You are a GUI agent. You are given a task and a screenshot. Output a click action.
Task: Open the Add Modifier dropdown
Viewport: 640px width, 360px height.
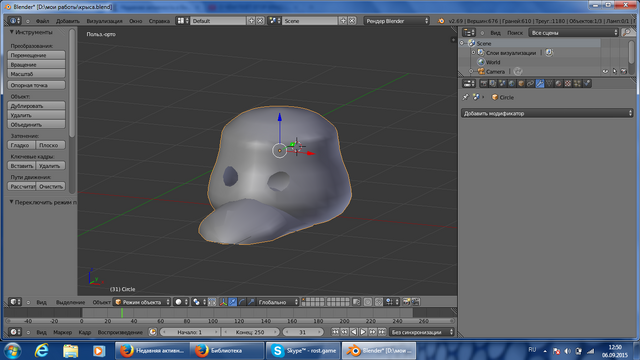coord(547,113)
